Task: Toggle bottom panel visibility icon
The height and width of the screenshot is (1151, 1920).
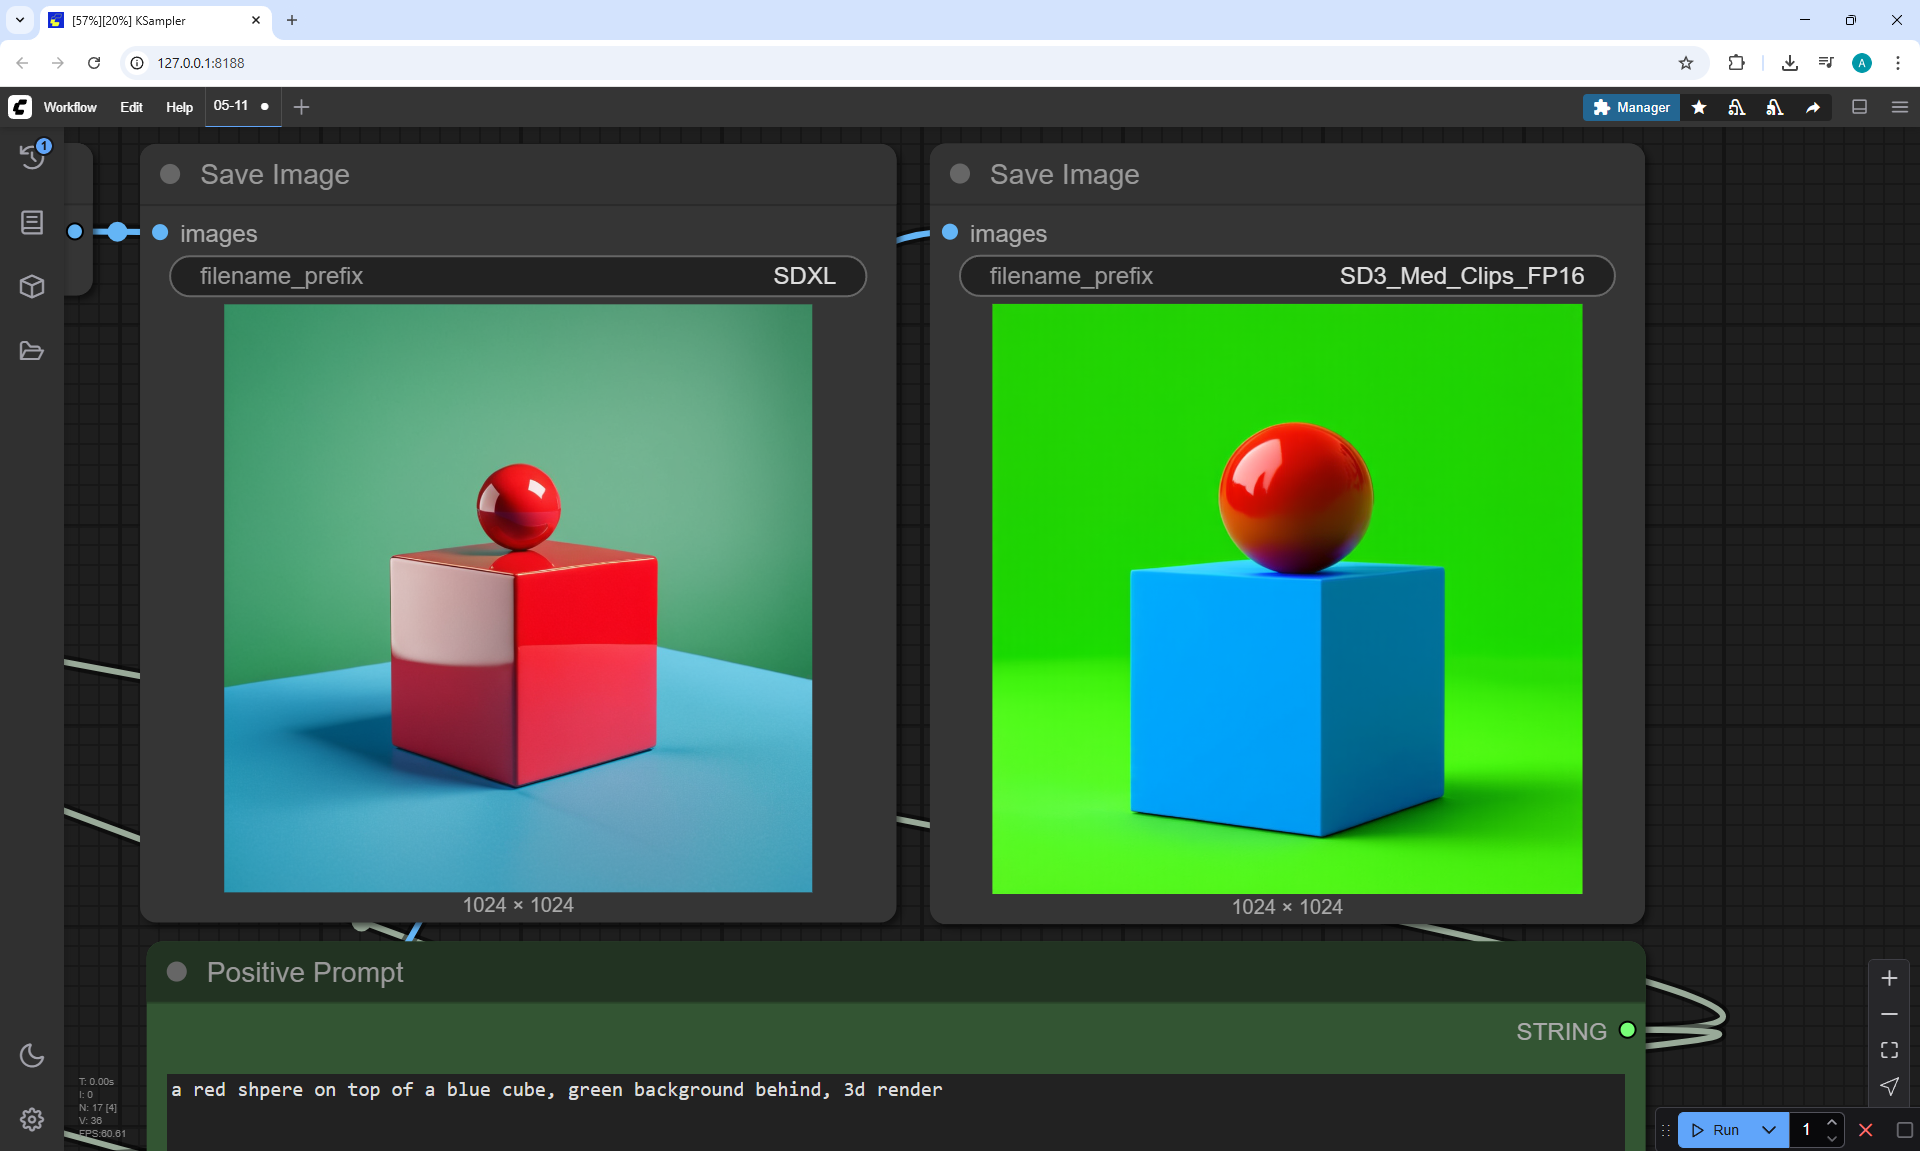Action: [1859, 107]
